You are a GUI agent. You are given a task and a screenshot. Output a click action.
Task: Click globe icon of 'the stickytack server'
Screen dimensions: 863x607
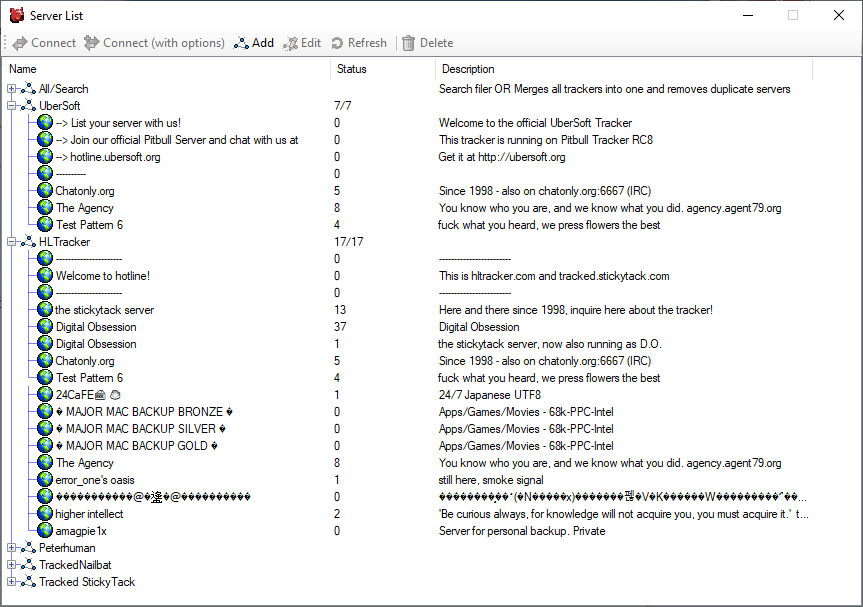click(45, 309)
